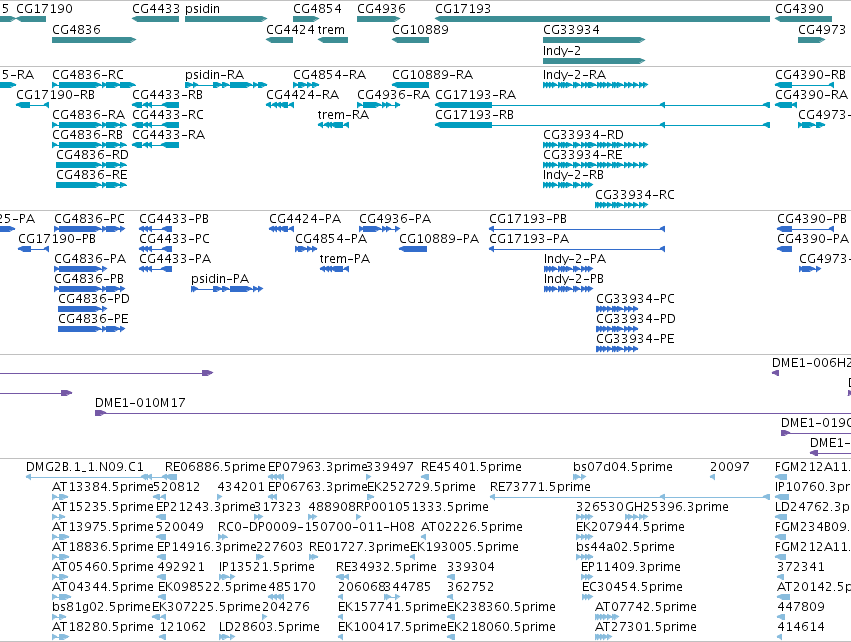Select EST GH25396.3prime
Image resolution: width=851 pixels, height=642 pixels.
[x=677, y=507]
